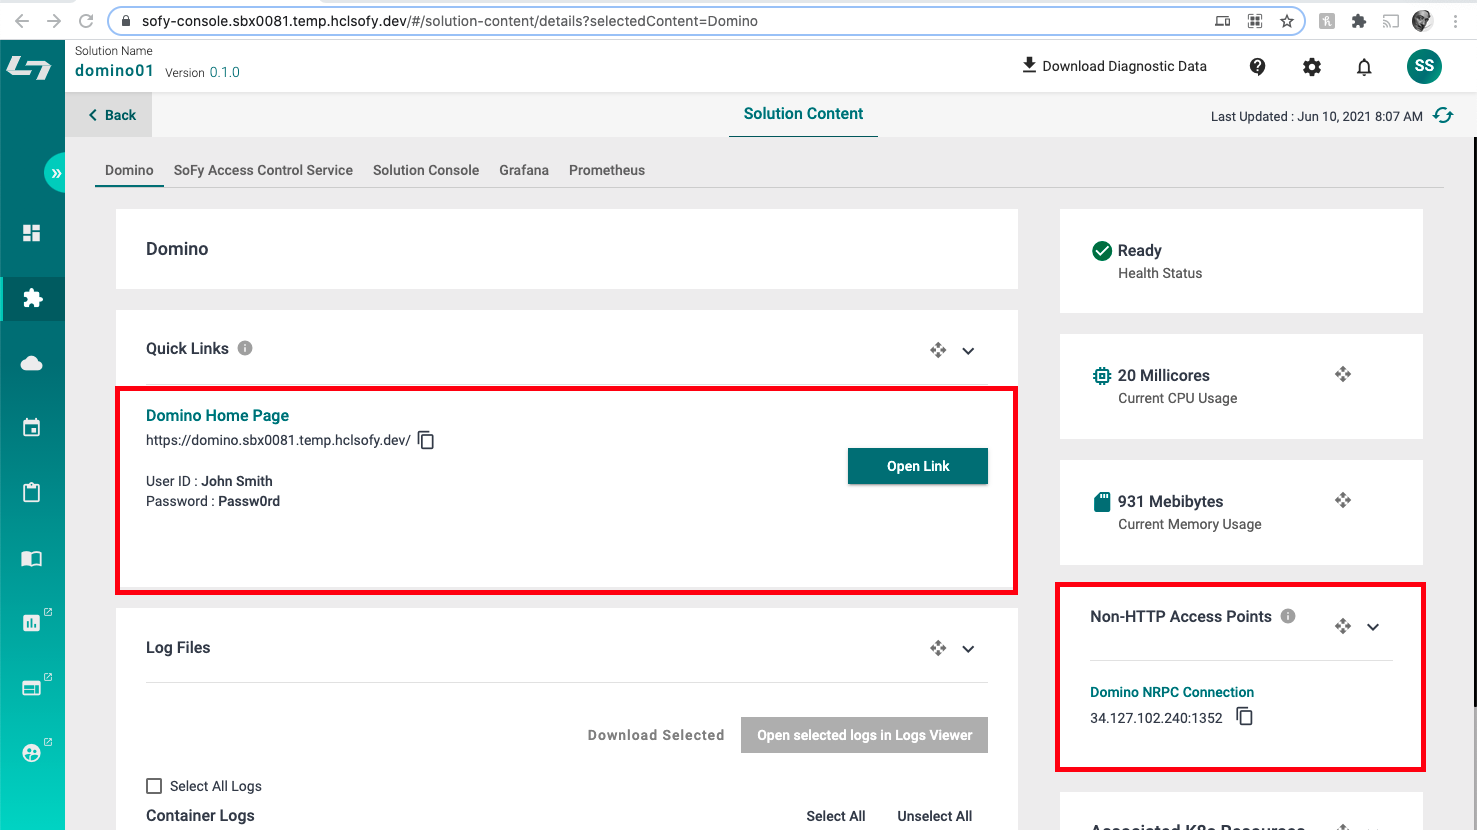This screenshot has width=1477, height=830.
Task: Click the 20 Millicores value
Action: tap(1164, 375)
